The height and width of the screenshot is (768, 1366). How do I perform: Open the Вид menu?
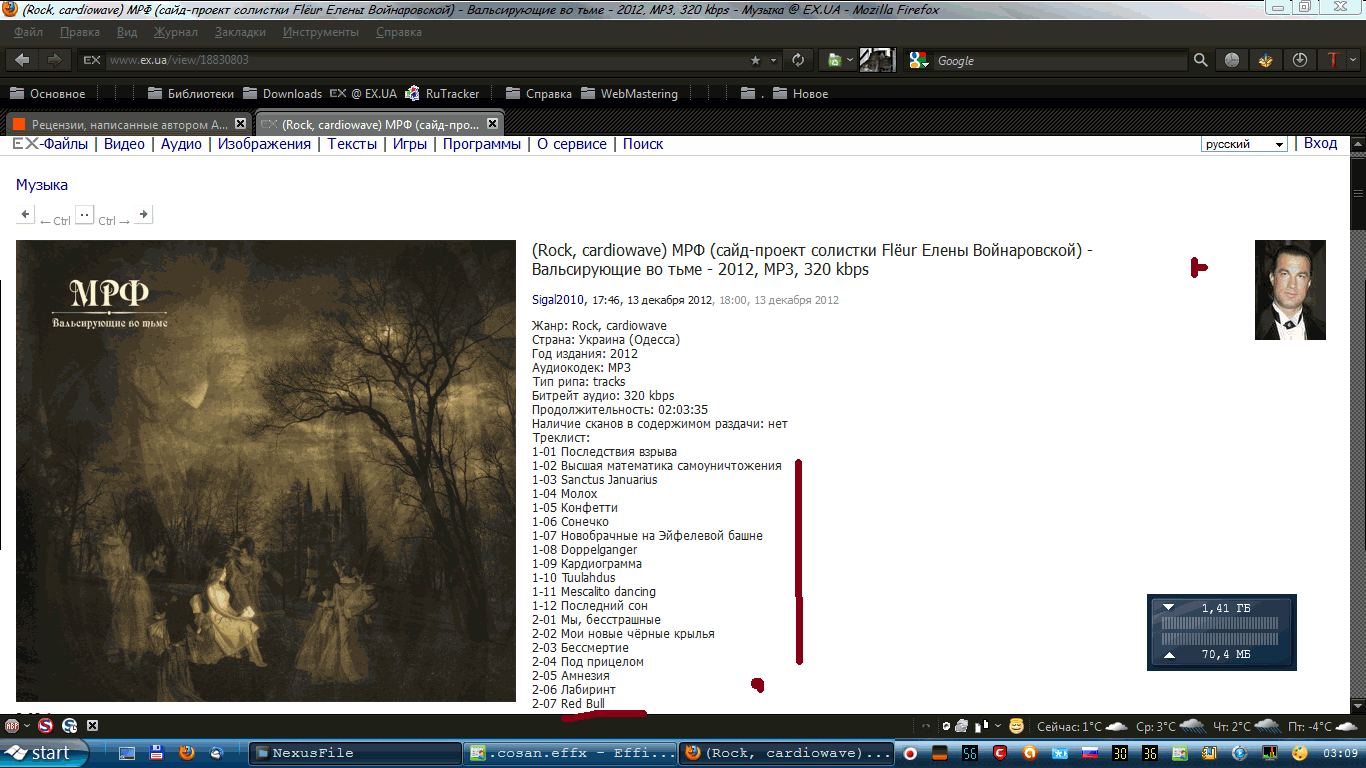point(127,32)
